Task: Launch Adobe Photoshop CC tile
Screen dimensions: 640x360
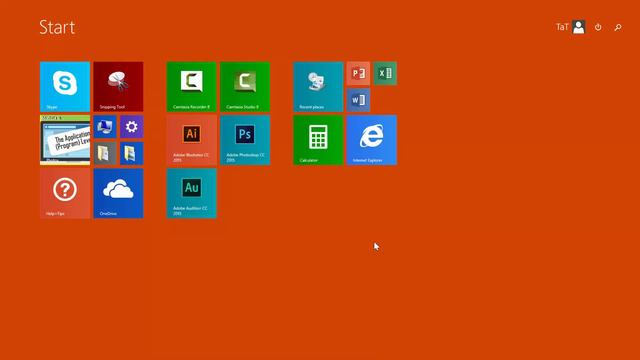Action: point(245,140)
